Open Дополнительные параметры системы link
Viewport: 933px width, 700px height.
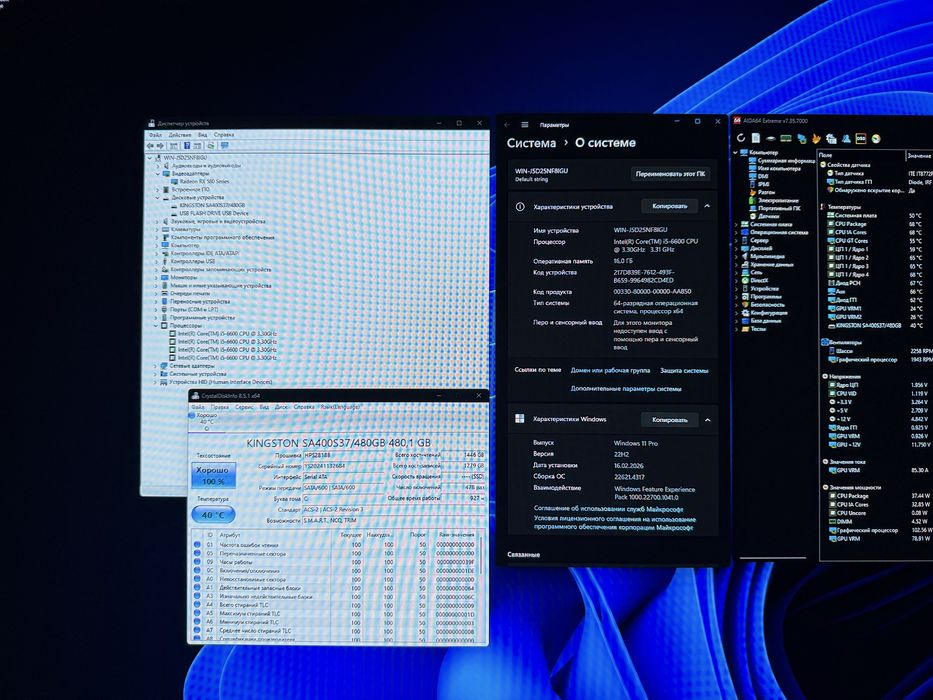point(626,389)
